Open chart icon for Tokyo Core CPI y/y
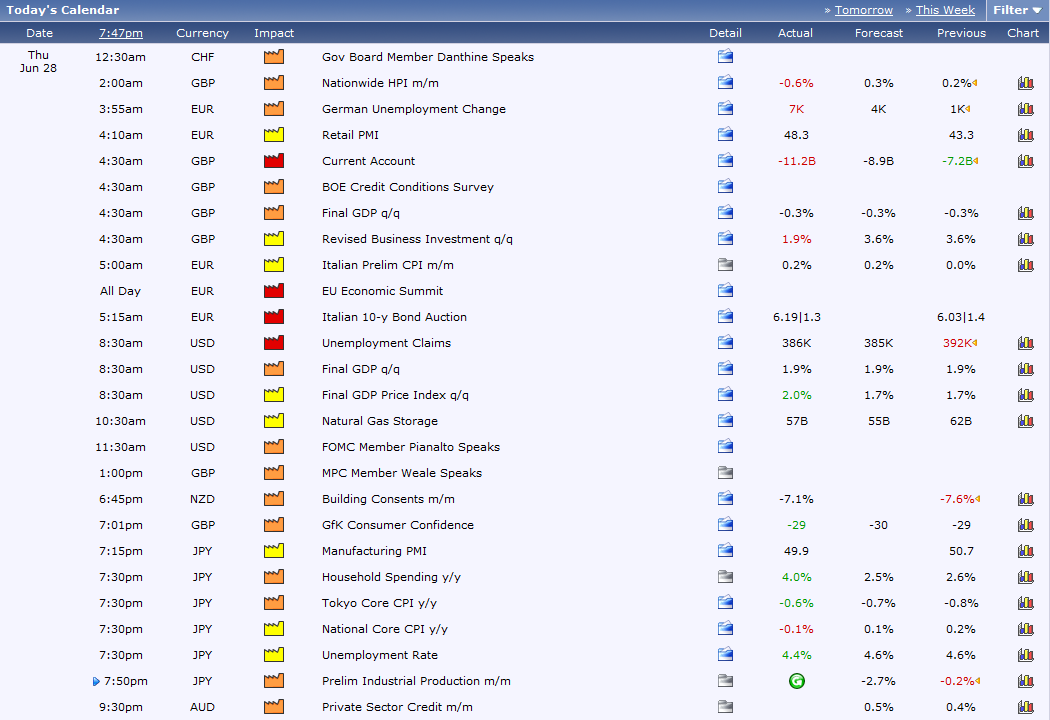 pos(1025,603)
